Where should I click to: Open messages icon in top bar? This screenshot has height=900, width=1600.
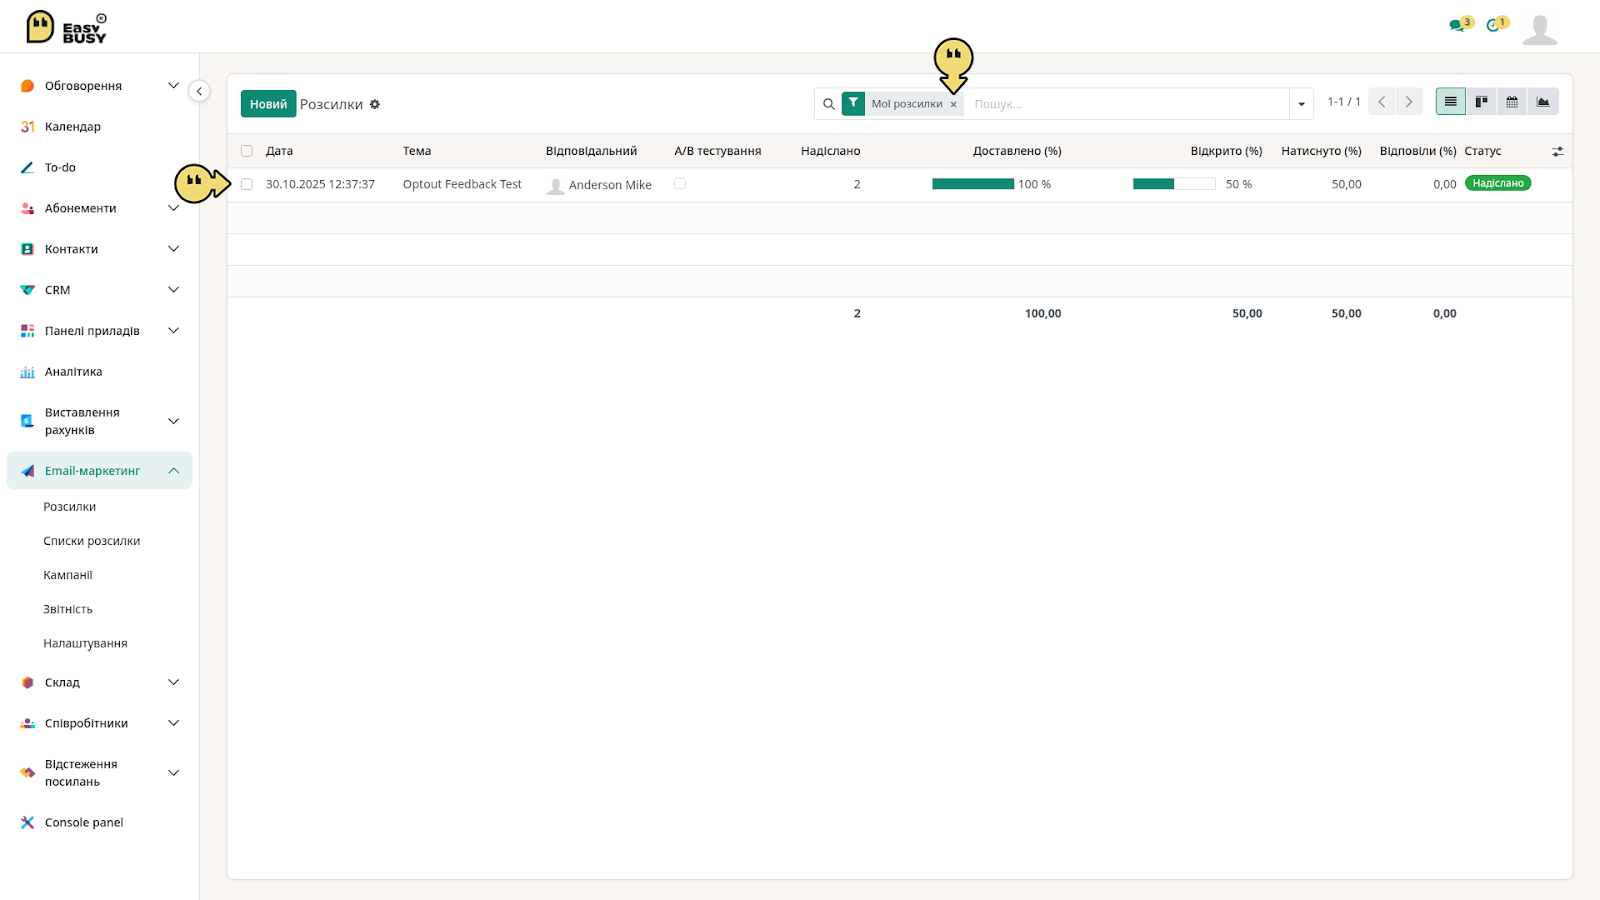point(1457,26)
